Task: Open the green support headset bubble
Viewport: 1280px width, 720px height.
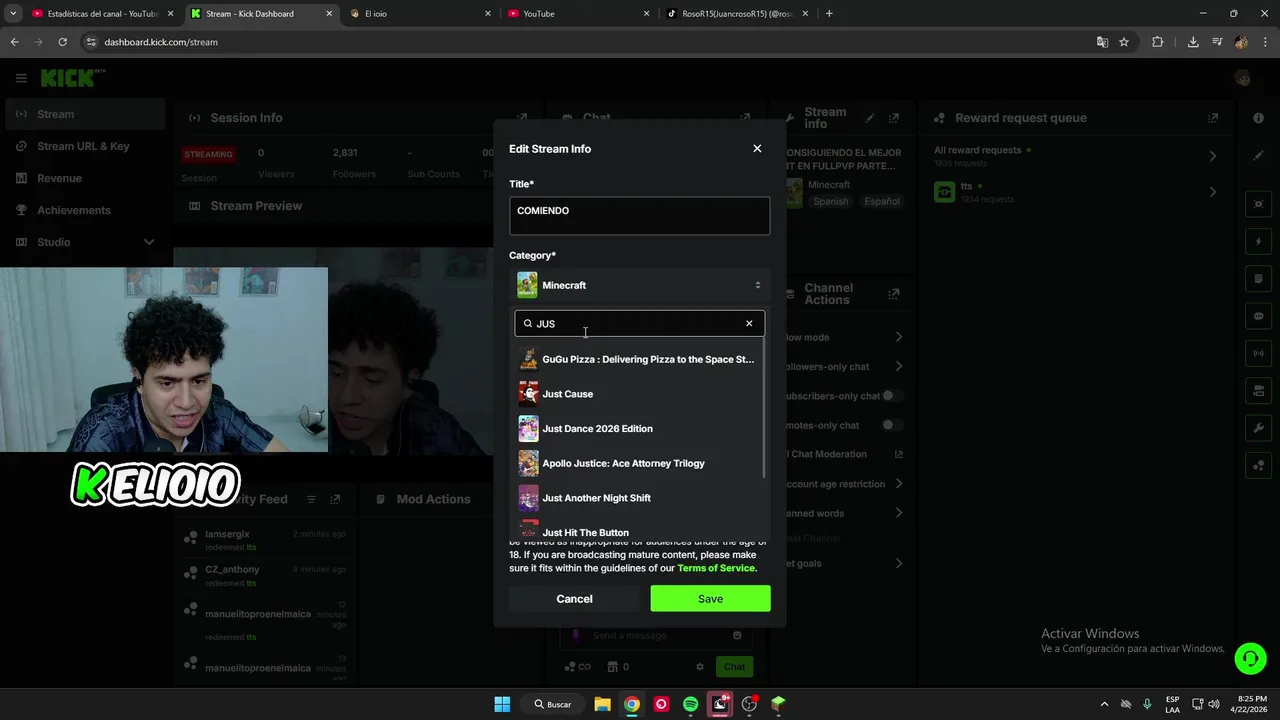Action: [x=1250, y=658]
